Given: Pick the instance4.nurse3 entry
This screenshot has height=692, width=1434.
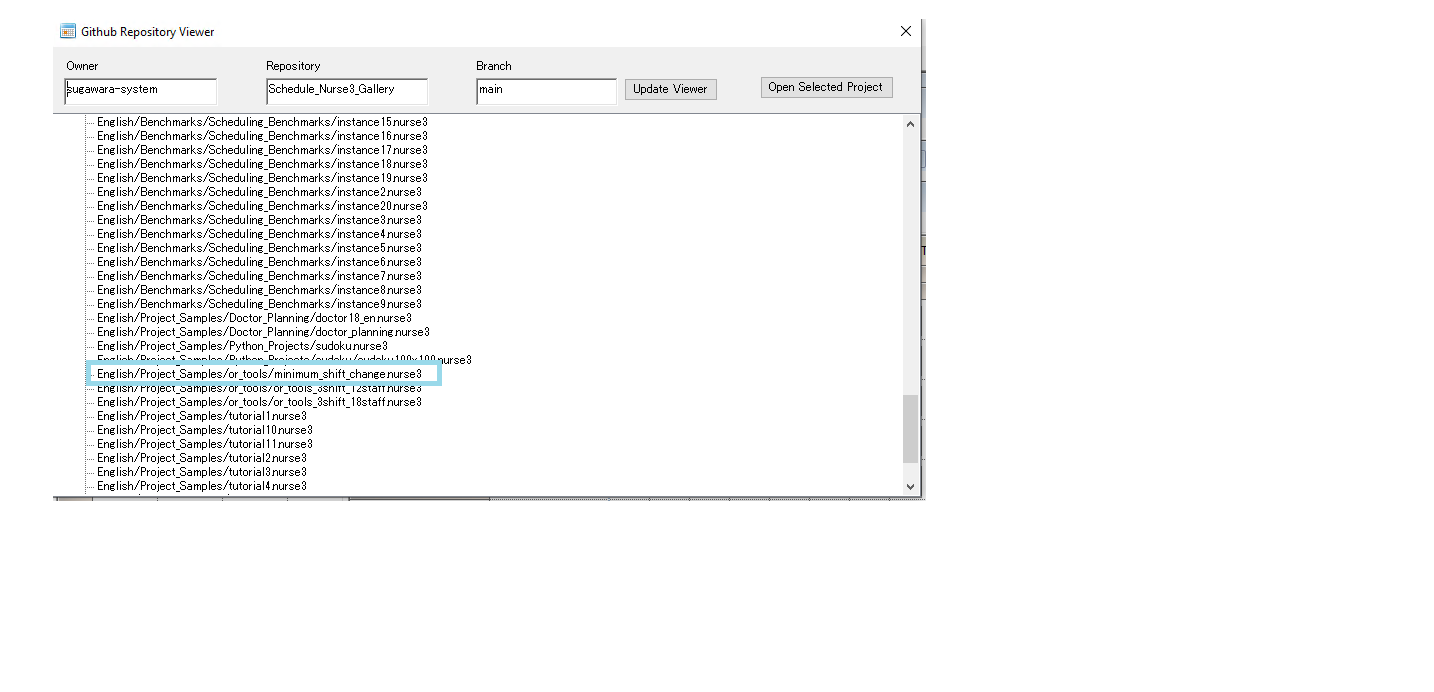Looking at the screenshot, I should click(x=259, y=234).
